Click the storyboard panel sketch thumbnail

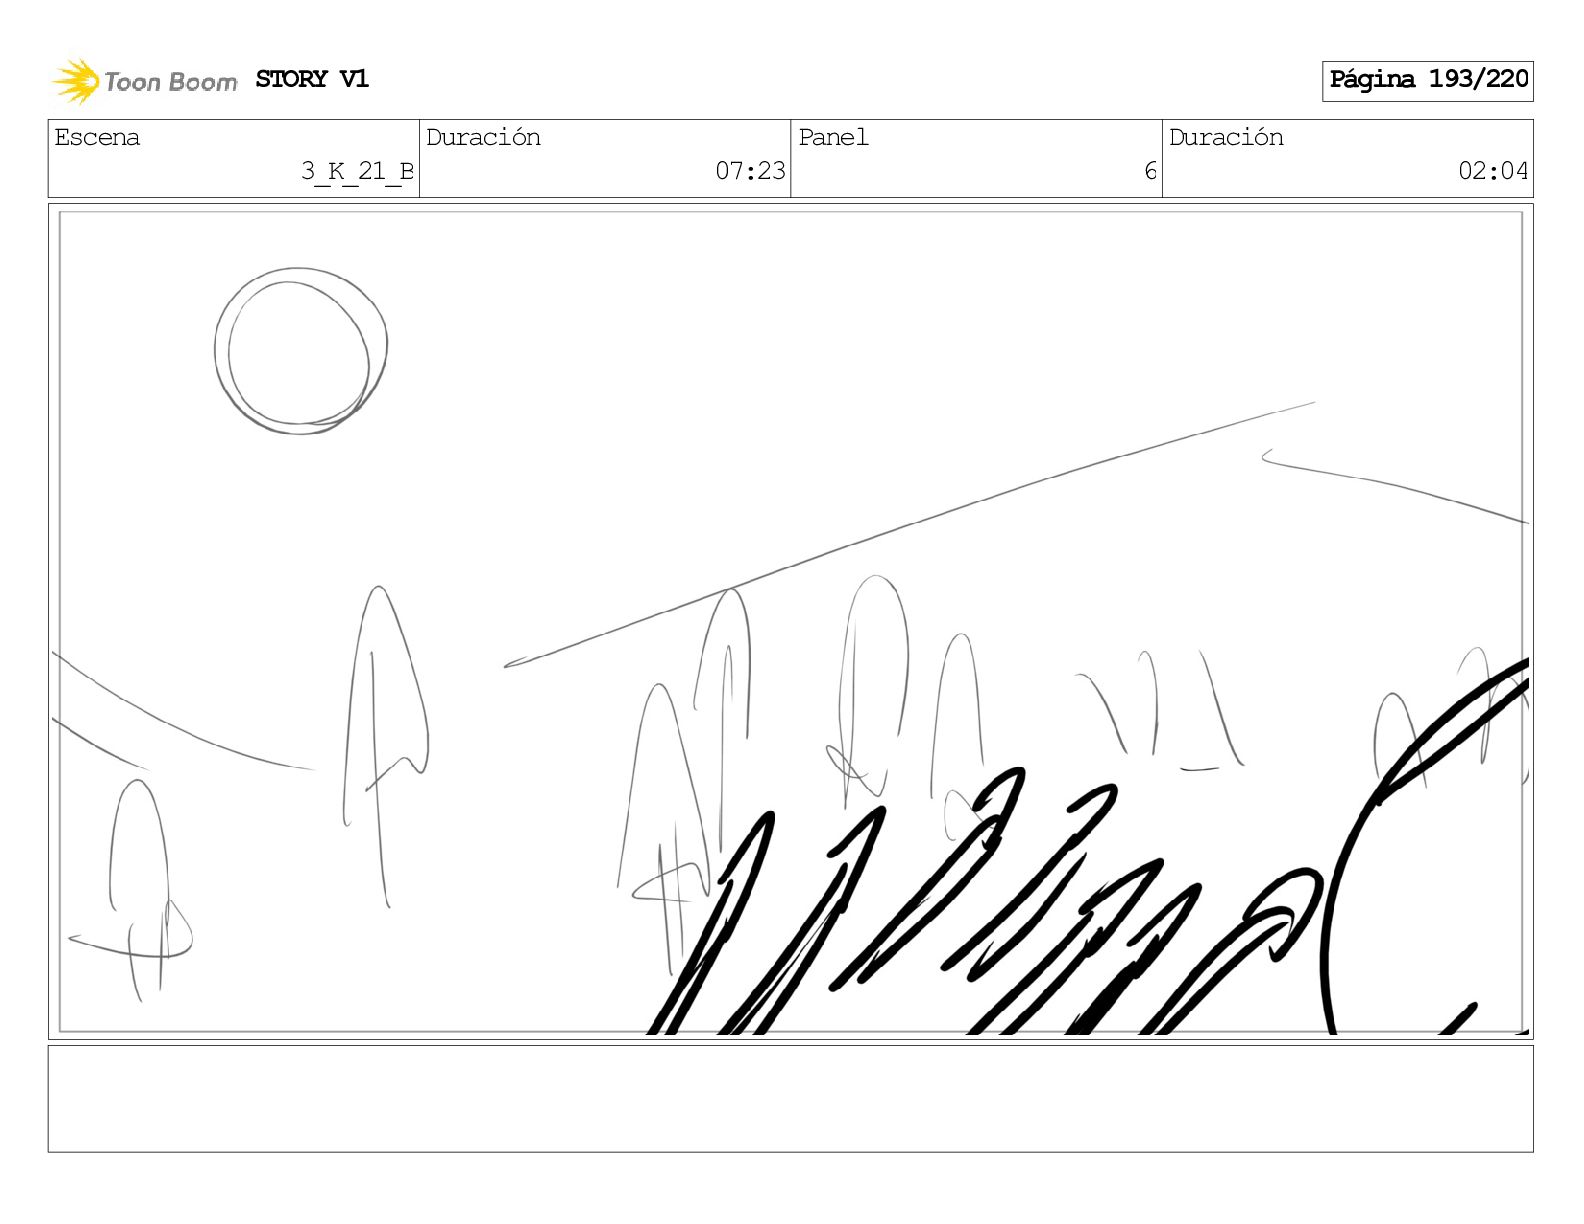(x=791, y=621)
